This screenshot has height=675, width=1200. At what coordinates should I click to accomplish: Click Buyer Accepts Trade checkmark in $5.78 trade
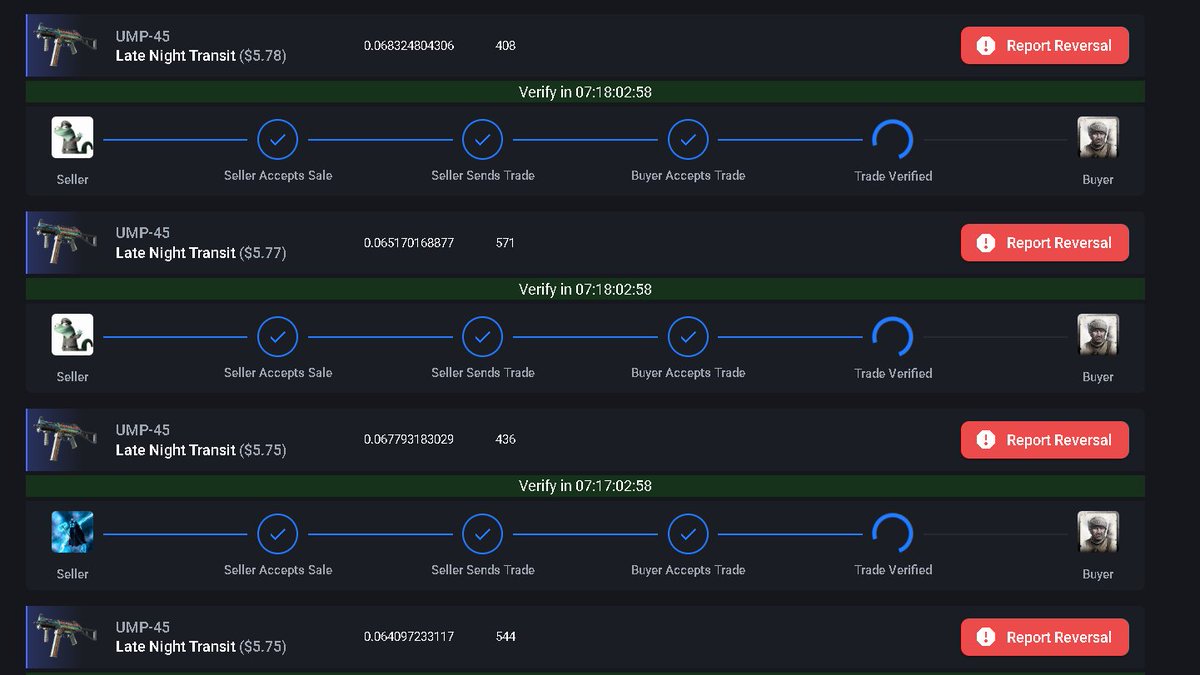[688, 140]
